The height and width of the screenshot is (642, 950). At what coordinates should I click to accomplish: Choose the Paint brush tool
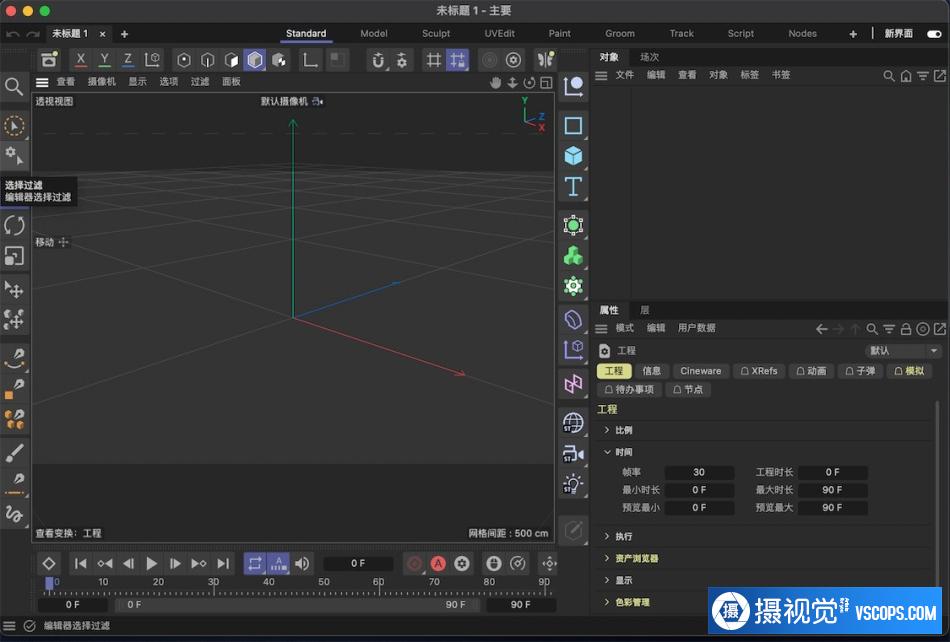coord(14,452)
